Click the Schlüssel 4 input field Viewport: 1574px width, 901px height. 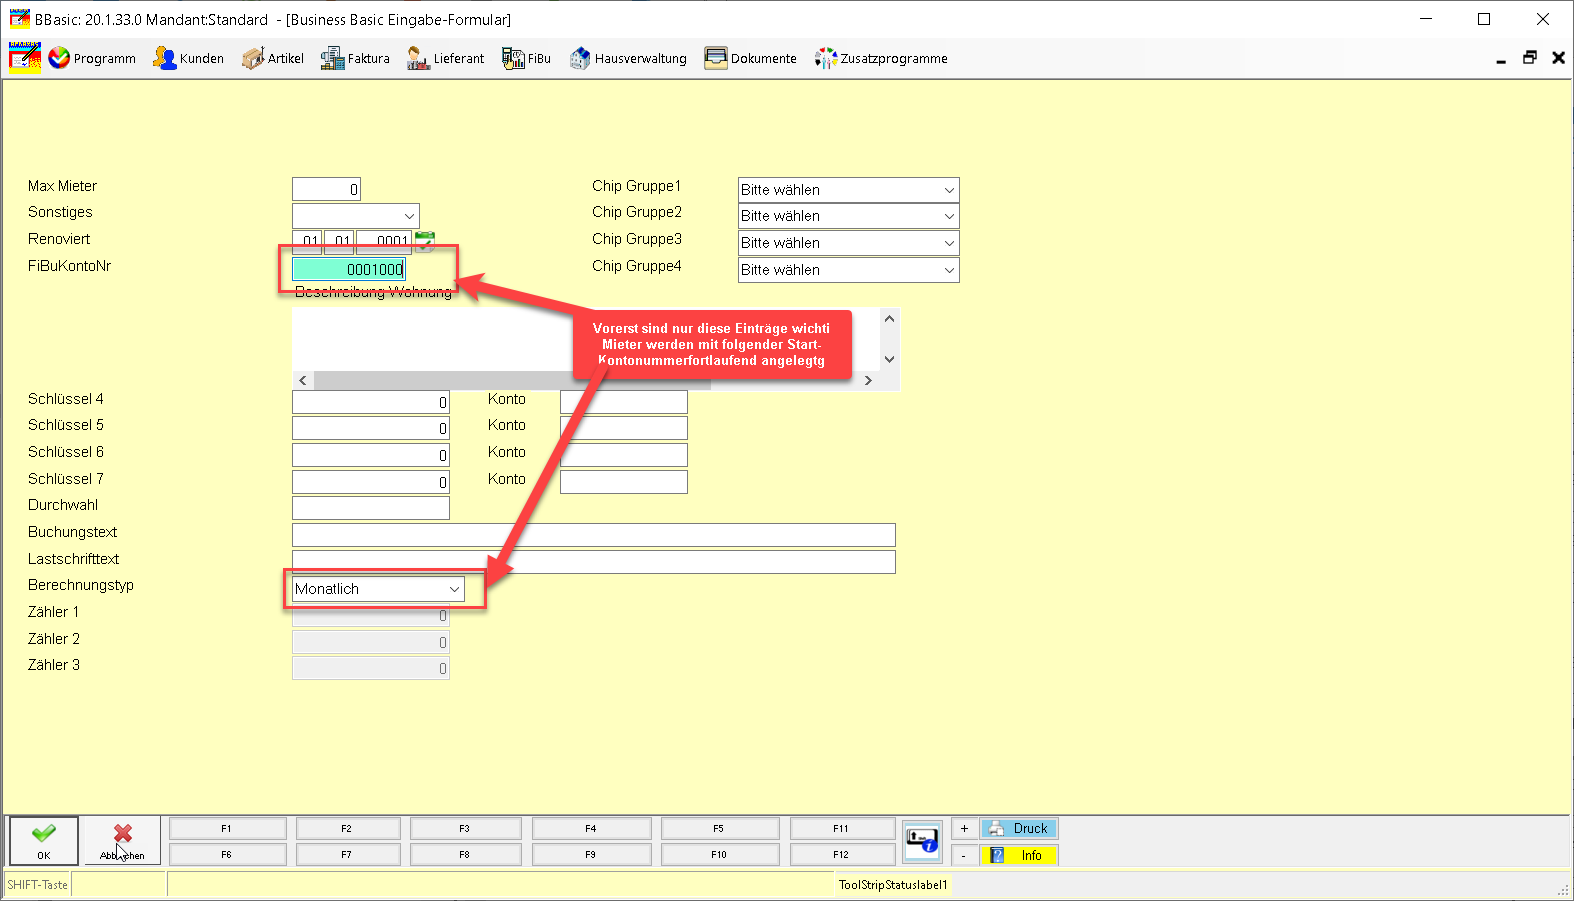(371, 402)
